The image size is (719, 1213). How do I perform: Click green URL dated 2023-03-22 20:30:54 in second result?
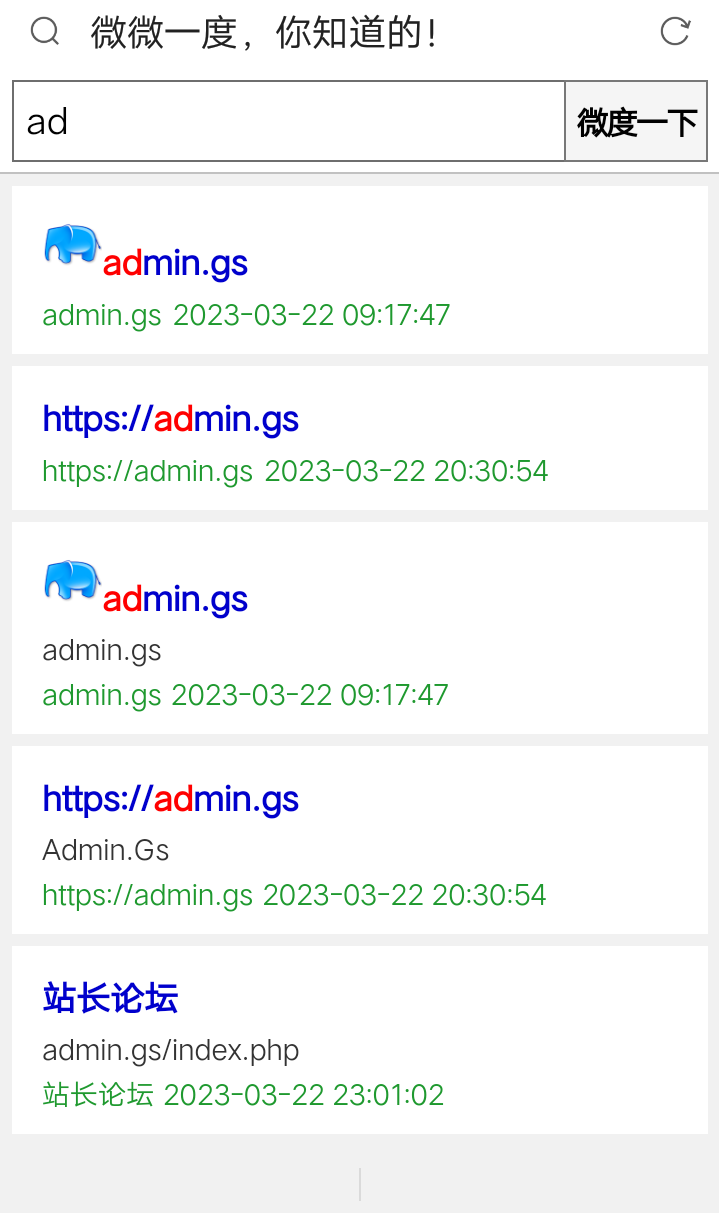pyautogui.click(x=296, y=471)
